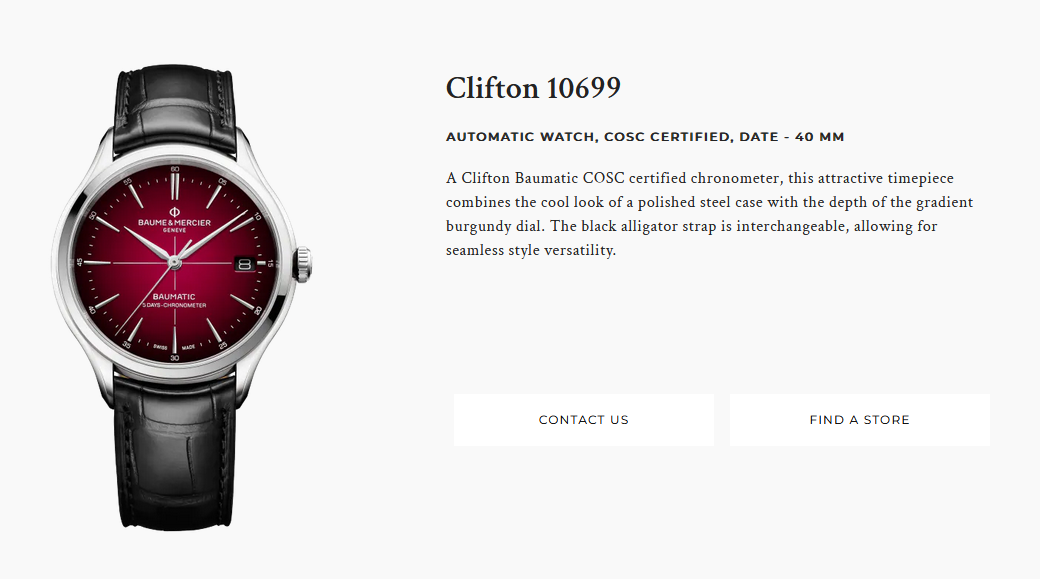Image resolution: width=1040 pixels, height=579 pixels.
Task: Click the center pivot of the watch hands
Action: 174,263
